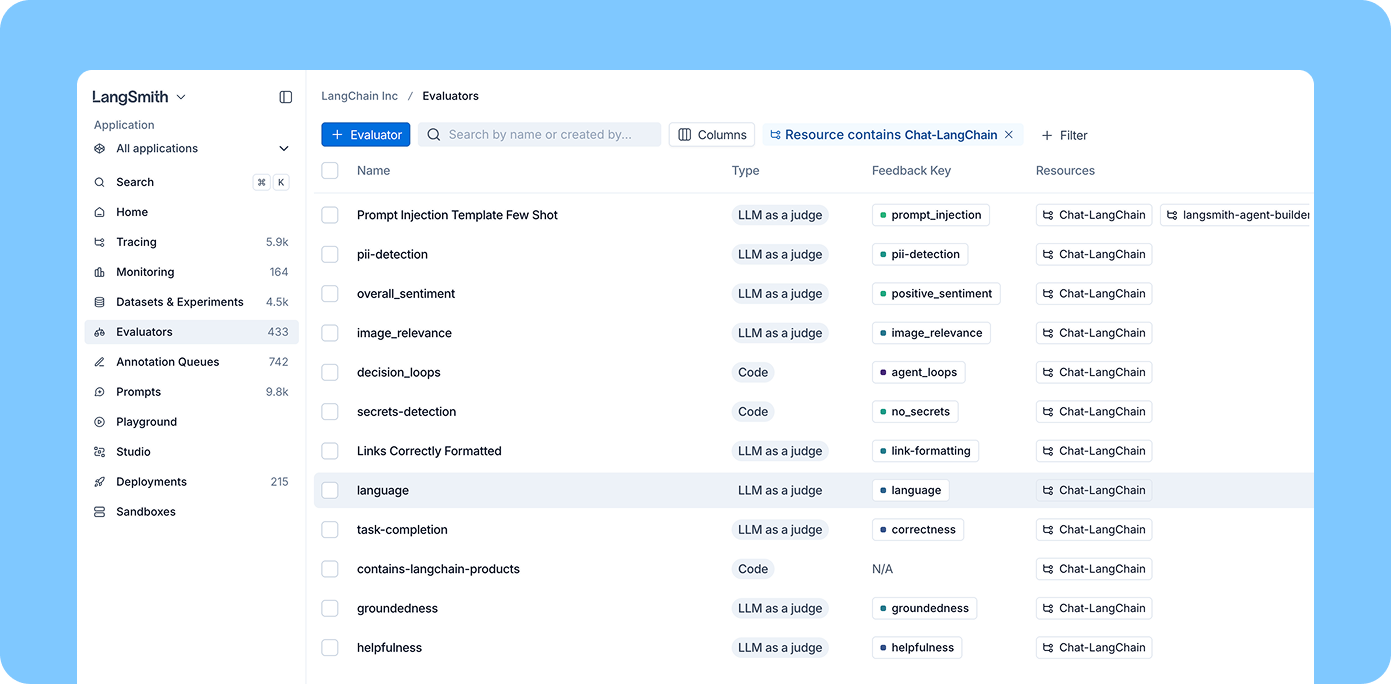Check the secrets-detection row checkbox

pyautogui.click(x=330, y=412)
